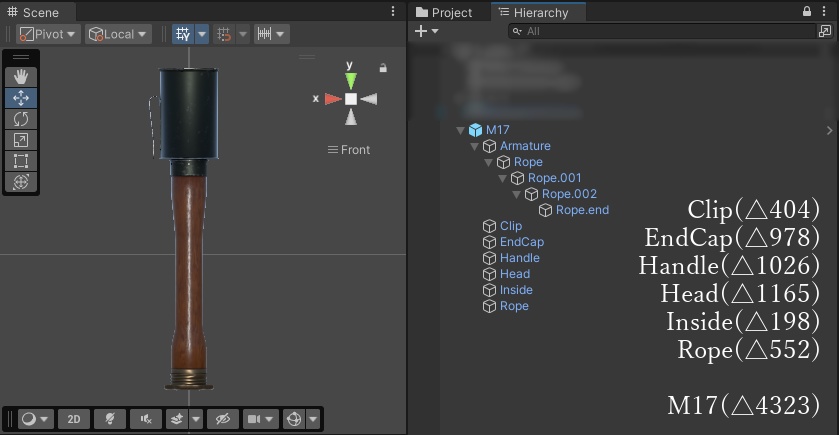
Task: Click the green Y axis cone on gizmo
Action: coord(350,81)
